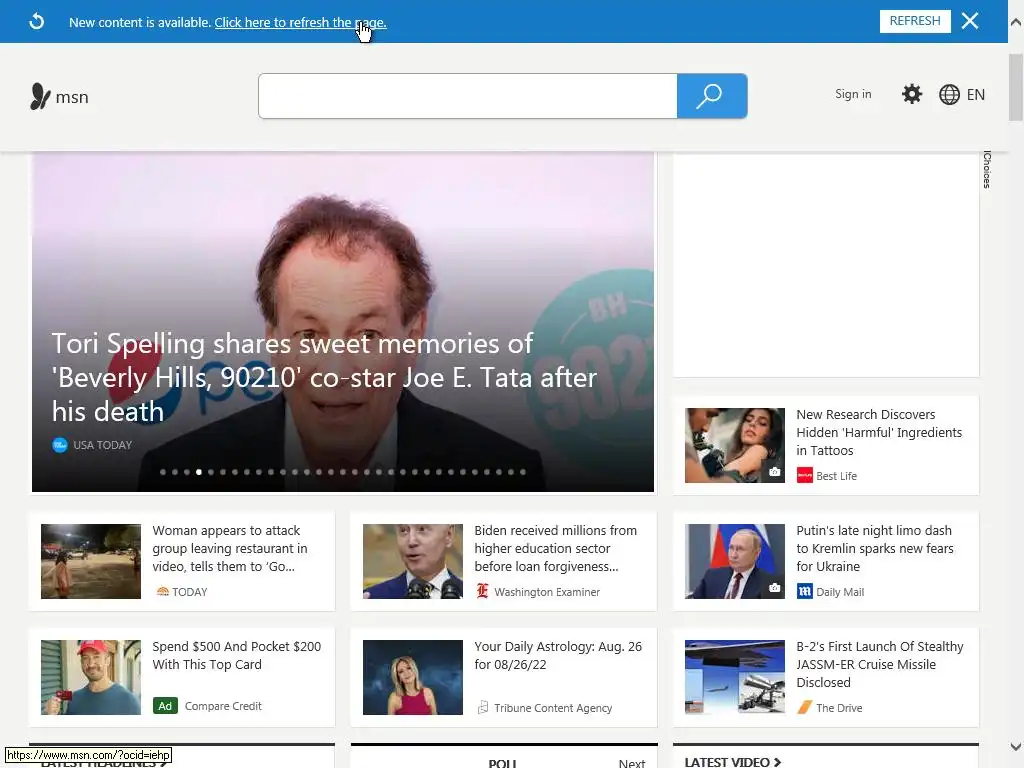
Task: Read 'B-2's First Launch Of Stealthy JASSM-ER' story
Action: pyautogui.click(x=880, y=664)
